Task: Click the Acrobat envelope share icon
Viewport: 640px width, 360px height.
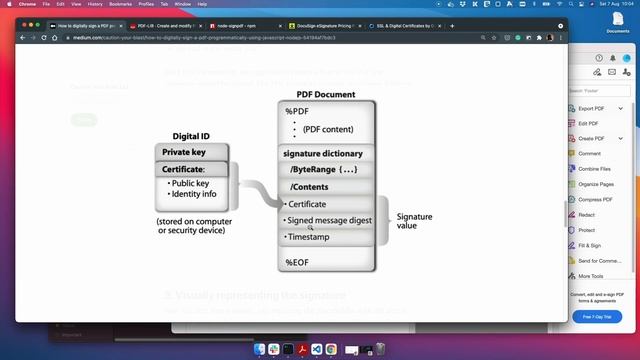Action: coord(612,72)
